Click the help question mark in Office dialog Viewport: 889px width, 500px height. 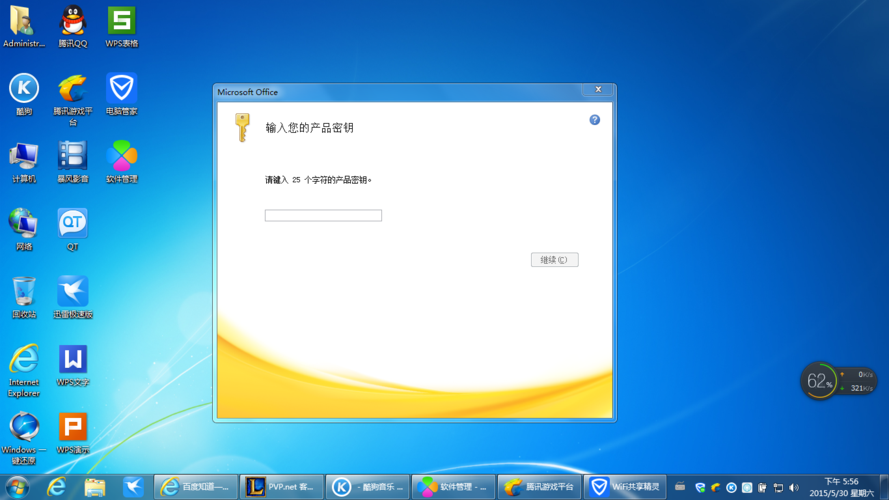click(594, 120)
